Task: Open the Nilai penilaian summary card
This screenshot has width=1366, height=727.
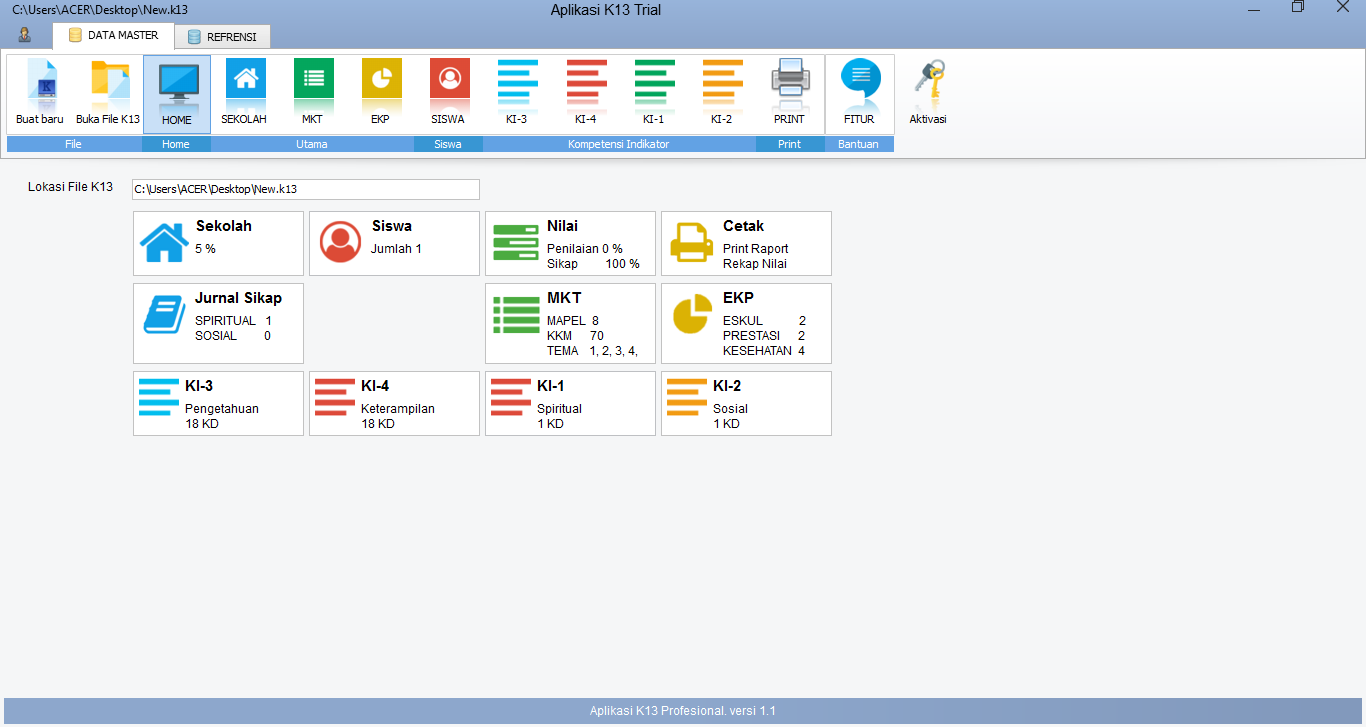Action: tap(570, 243)
